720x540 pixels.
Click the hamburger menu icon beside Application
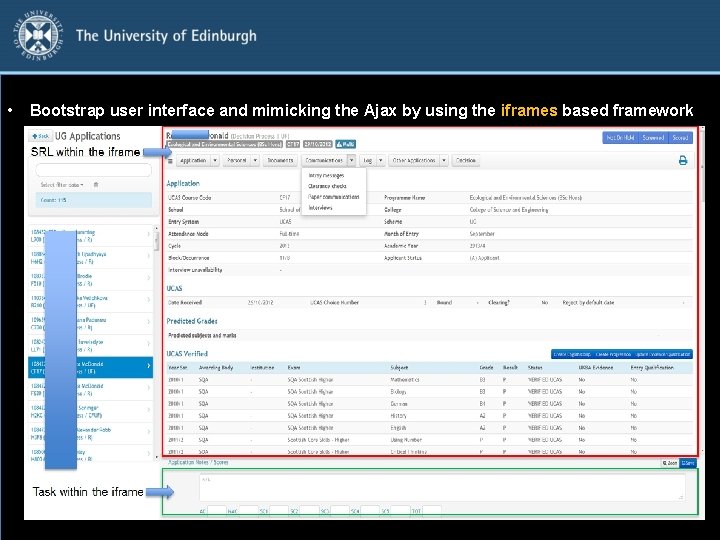click(170, 161)
